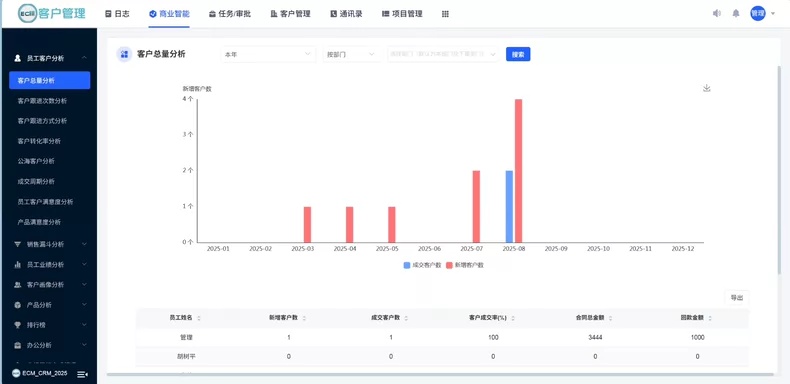Open the apps grid icon

point(445,14)
